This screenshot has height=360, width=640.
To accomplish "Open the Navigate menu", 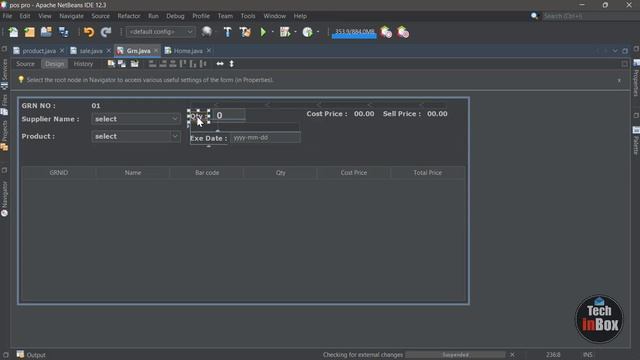I will click(x=71, y=16).
